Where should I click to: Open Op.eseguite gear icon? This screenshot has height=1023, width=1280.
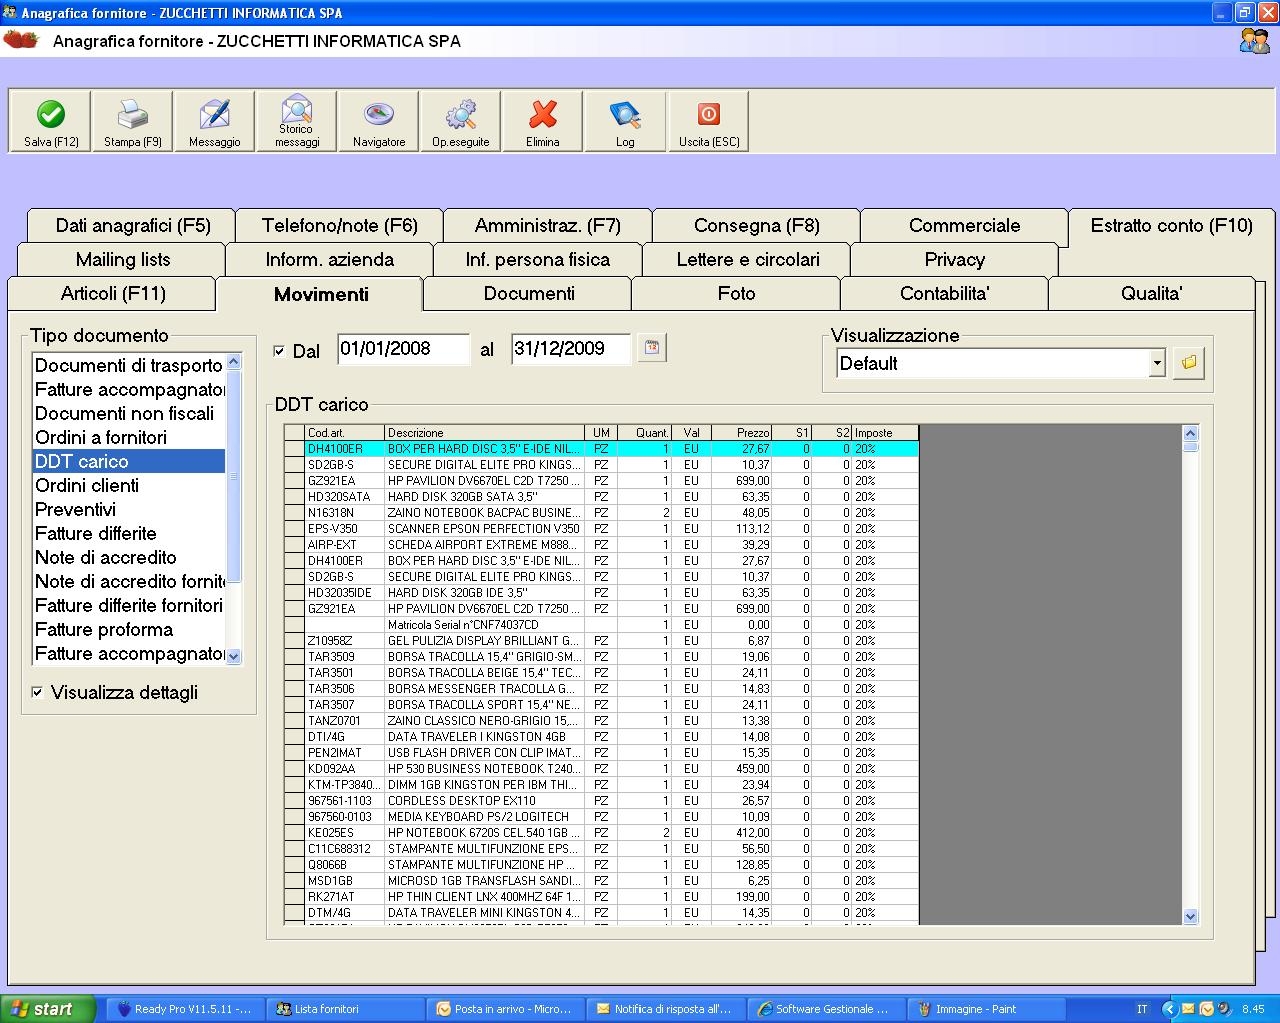[461, 121]
